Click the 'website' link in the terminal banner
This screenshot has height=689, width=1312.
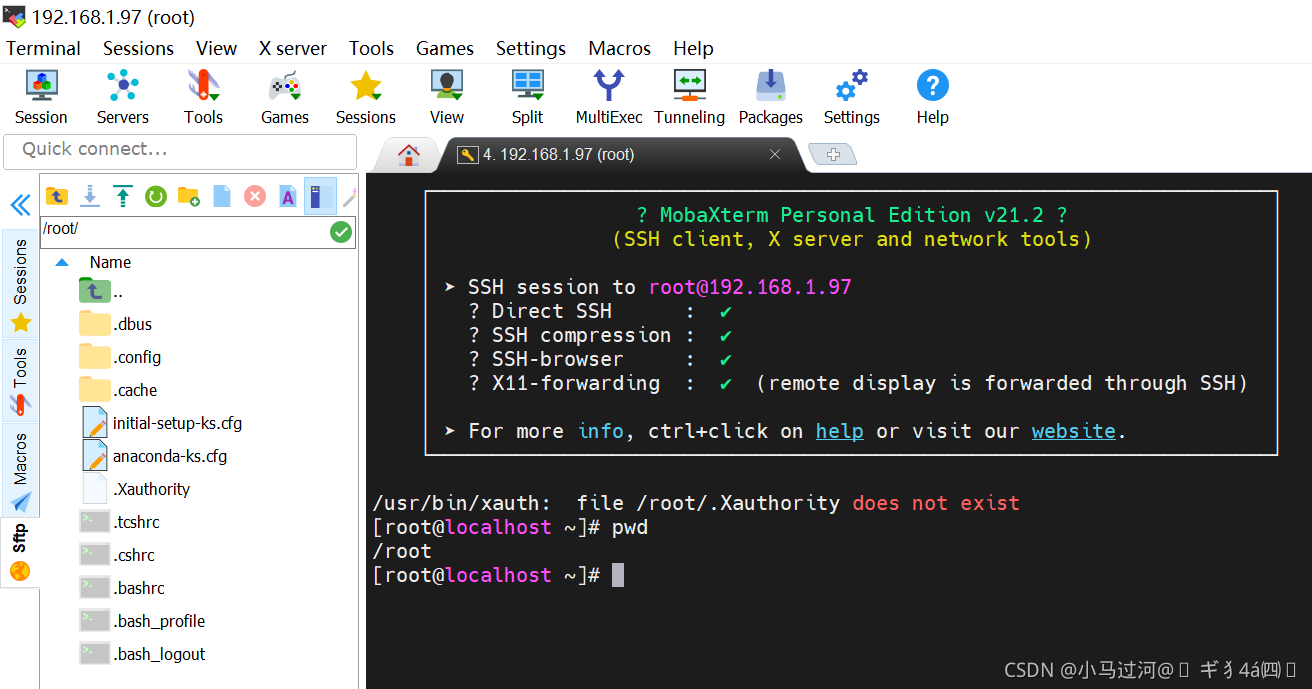click(1074, 431)
